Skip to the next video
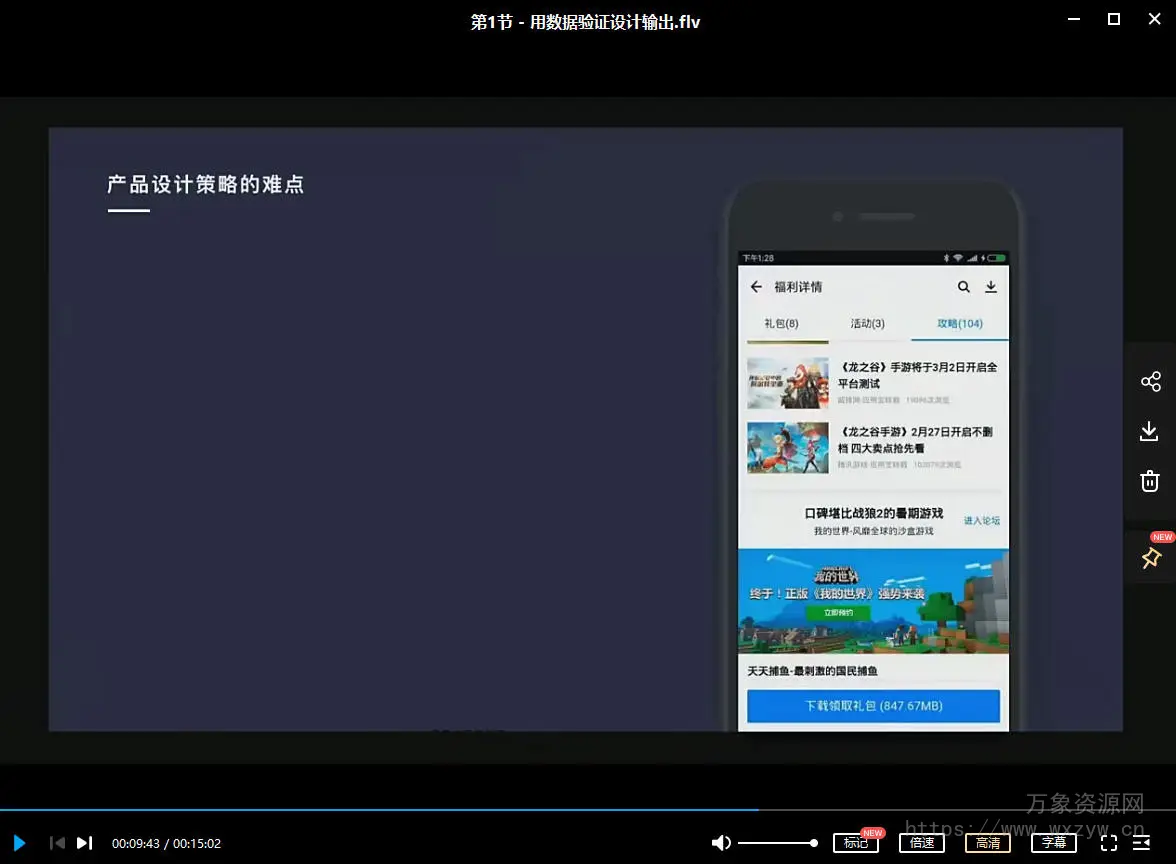This screenshot has height=864, width=1176. point(85,843)
